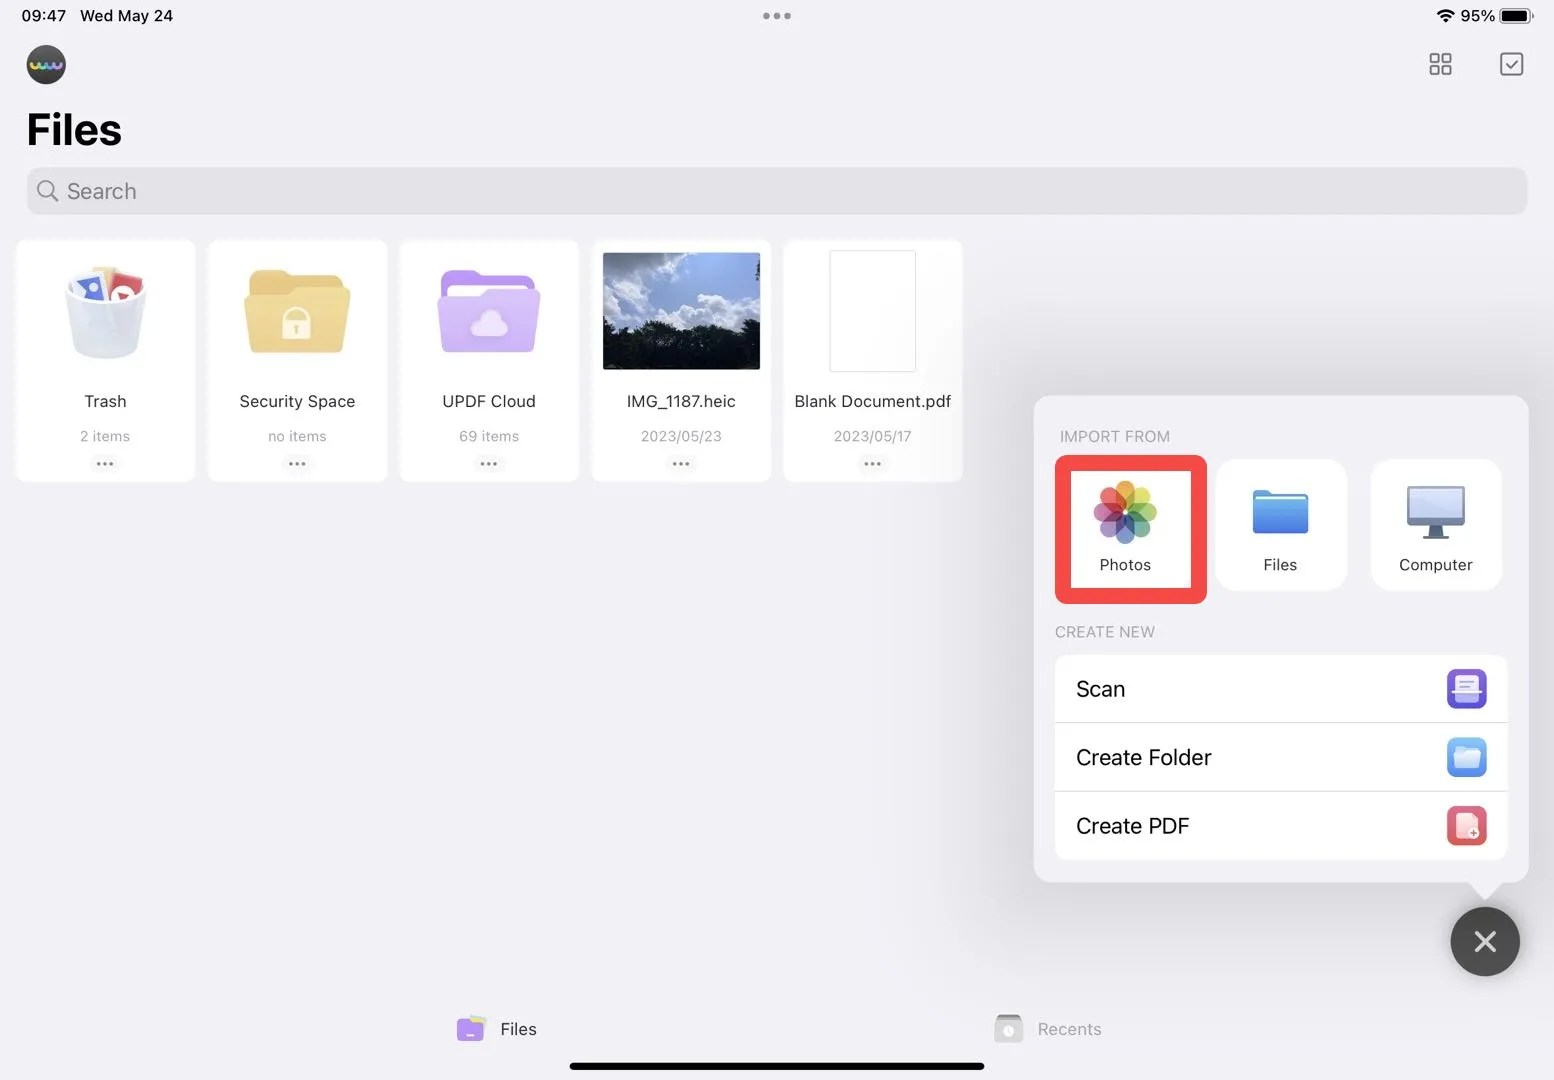1554x1080 pixels.
Task: Switch to the Files tab
Action: tap(496, 1028)
